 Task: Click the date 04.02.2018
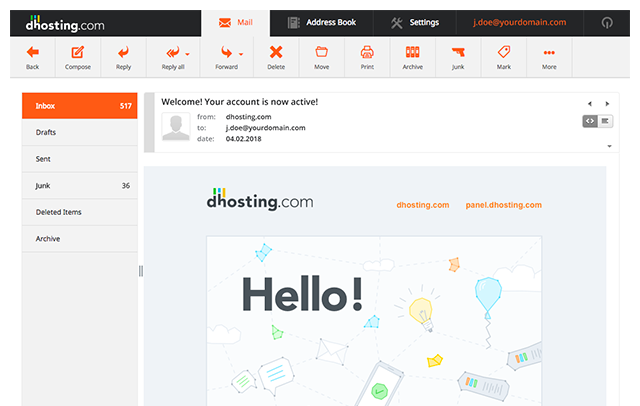244,139
